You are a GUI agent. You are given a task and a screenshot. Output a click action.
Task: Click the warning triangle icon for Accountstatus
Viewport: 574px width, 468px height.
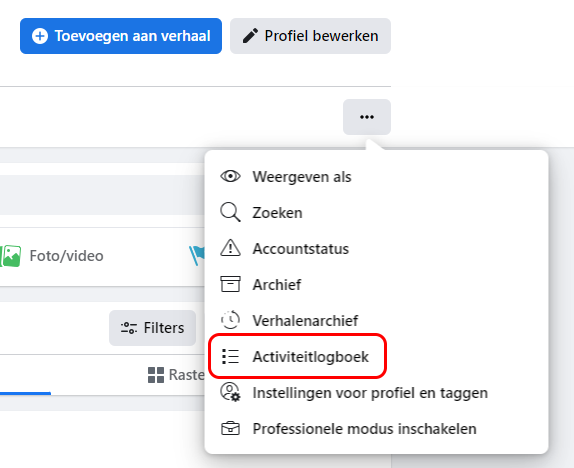[x=230, y=248]
